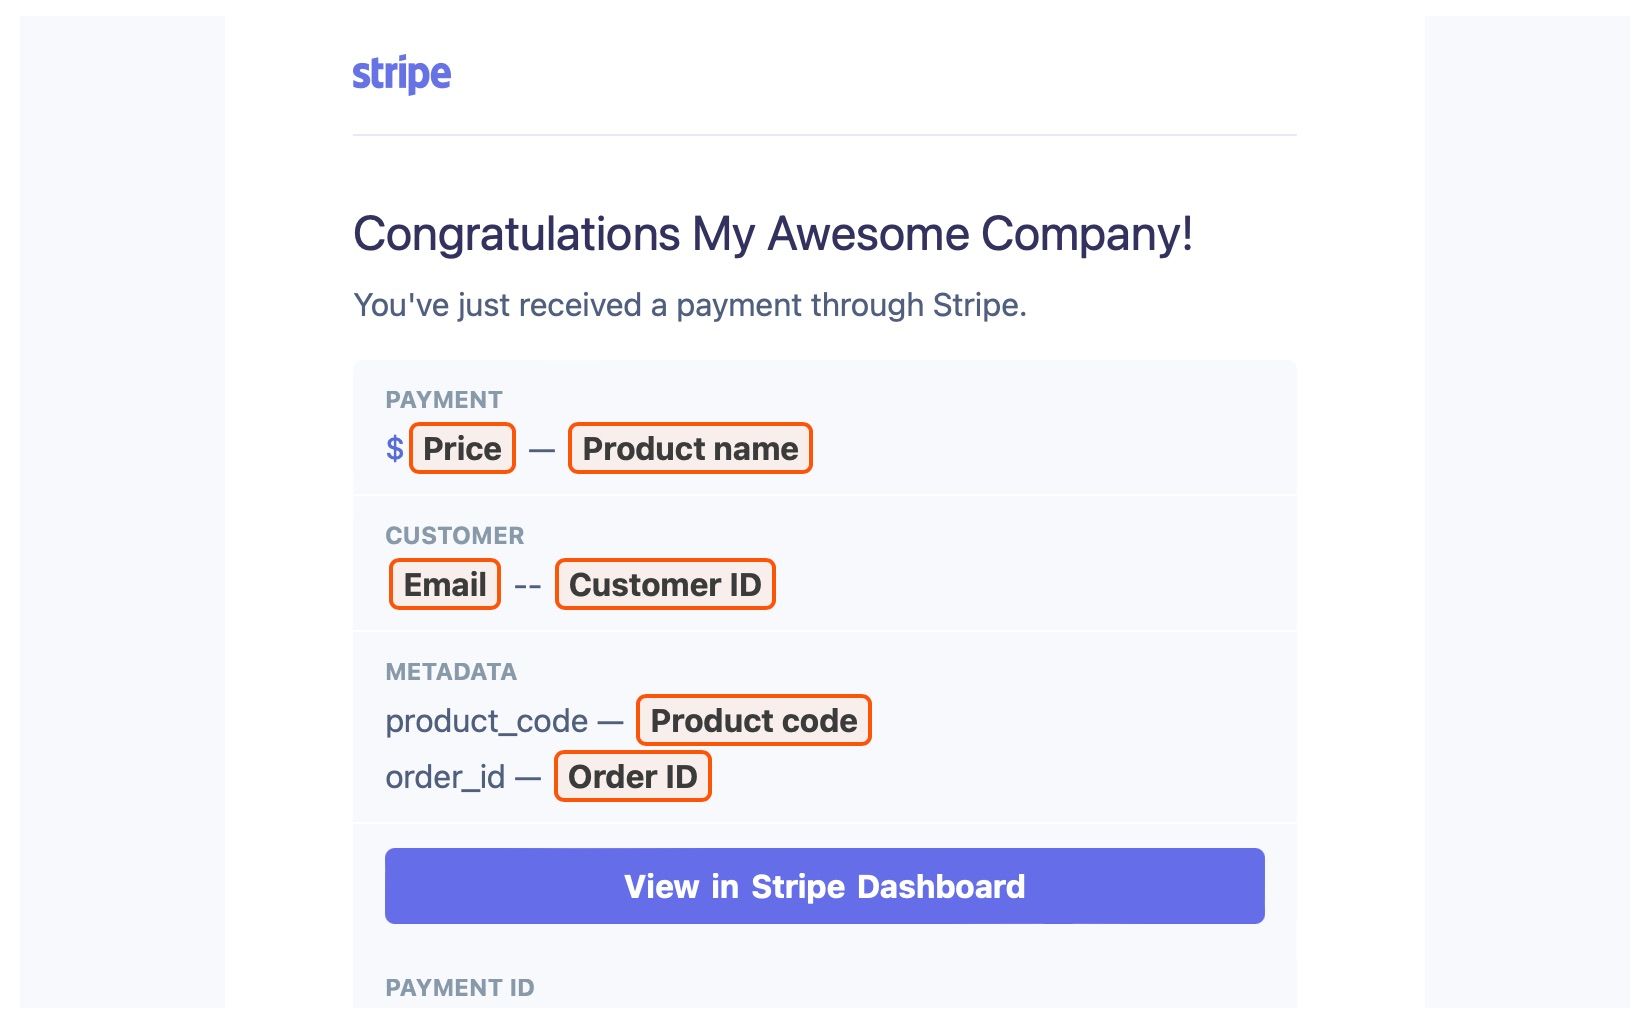This screenshot has width=1650, height=1026.
Task: Click the dash after order_id text
Action: pos(529,778)
